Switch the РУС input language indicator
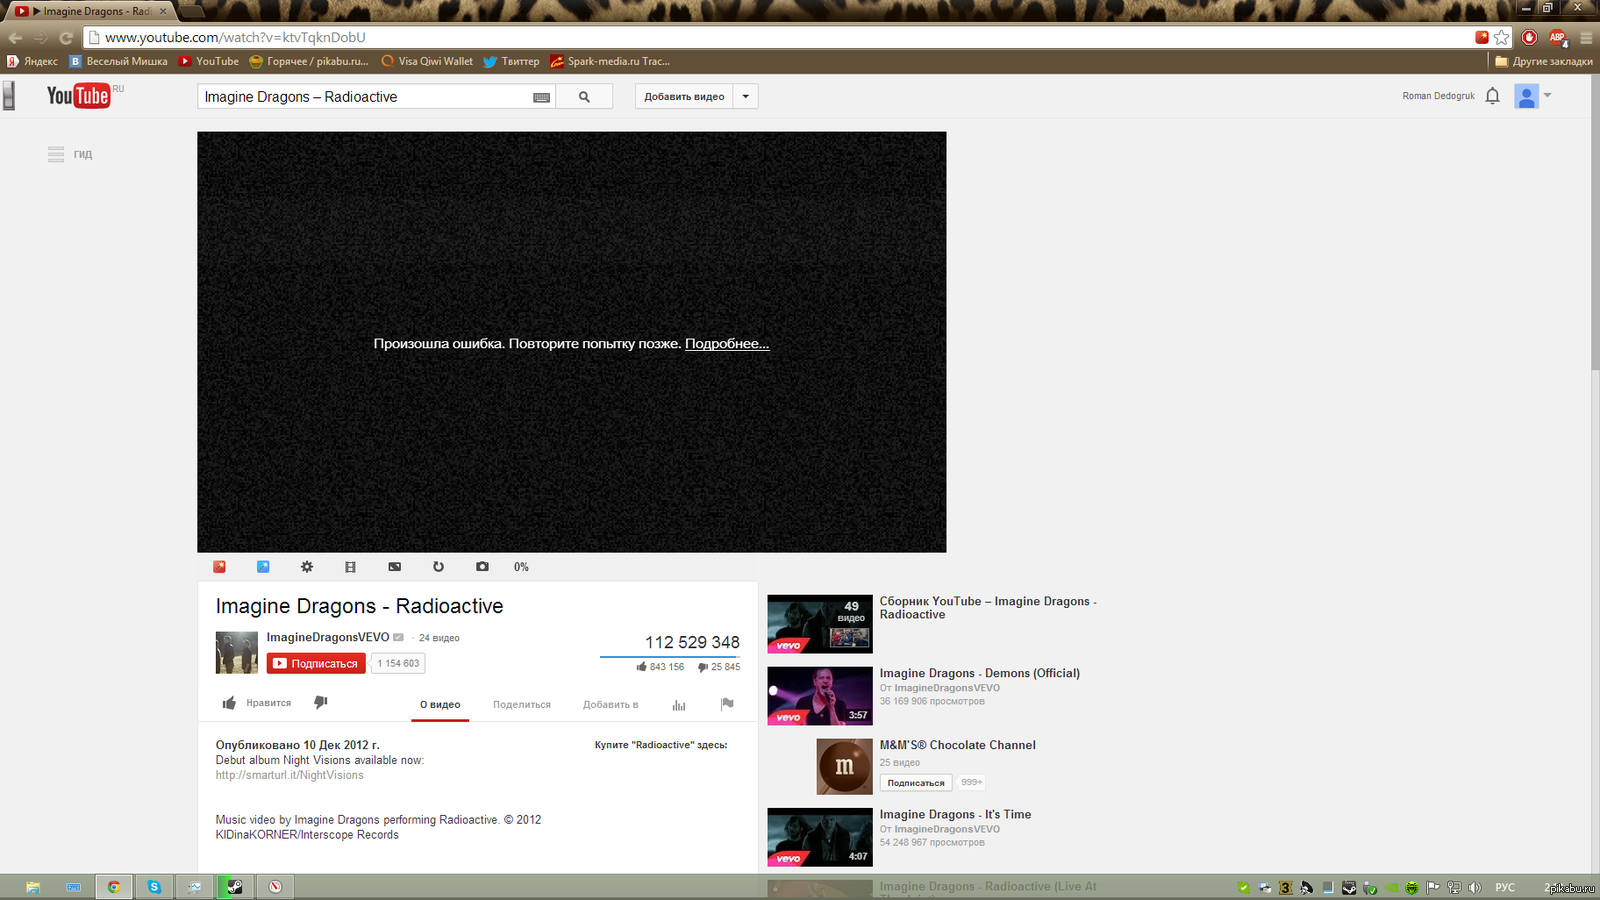Viewport: 1600px width, 900px height. (x=1505, y=888)
